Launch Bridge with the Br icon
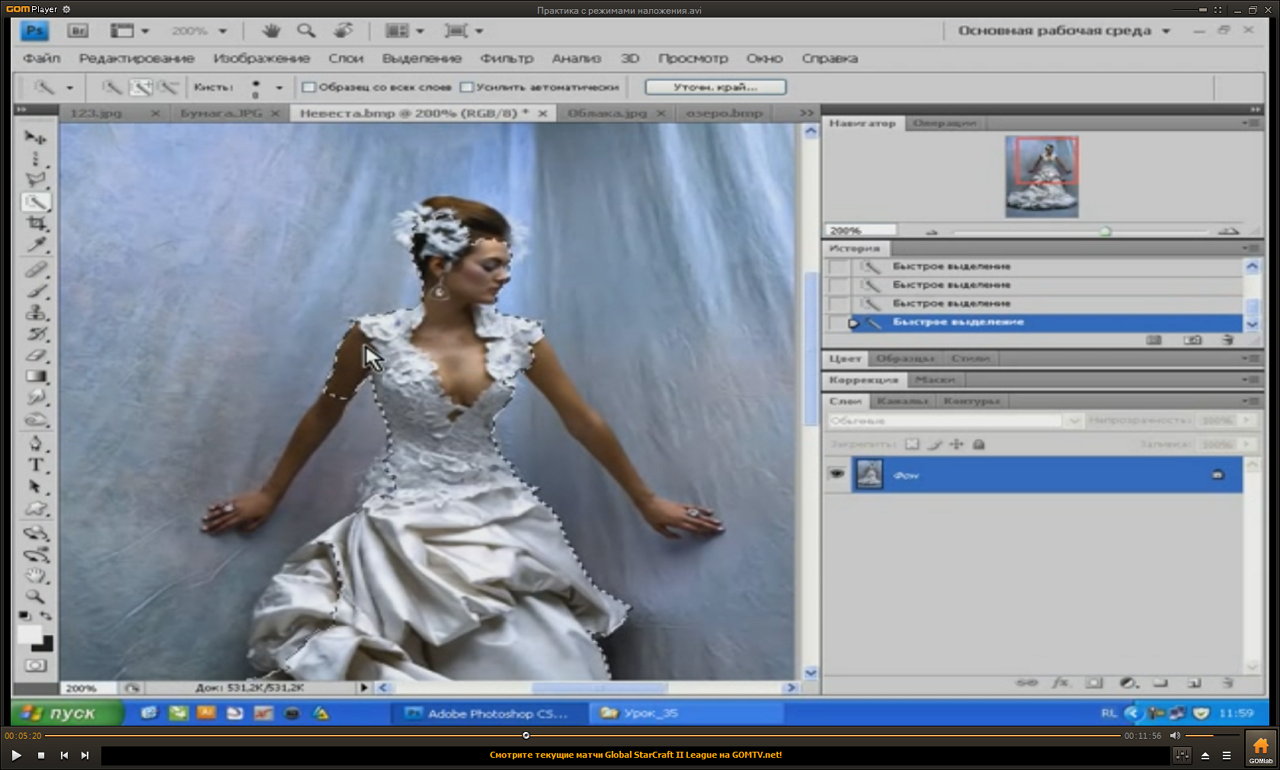This screenshot has height=770, width=1280. pos(78,31)
